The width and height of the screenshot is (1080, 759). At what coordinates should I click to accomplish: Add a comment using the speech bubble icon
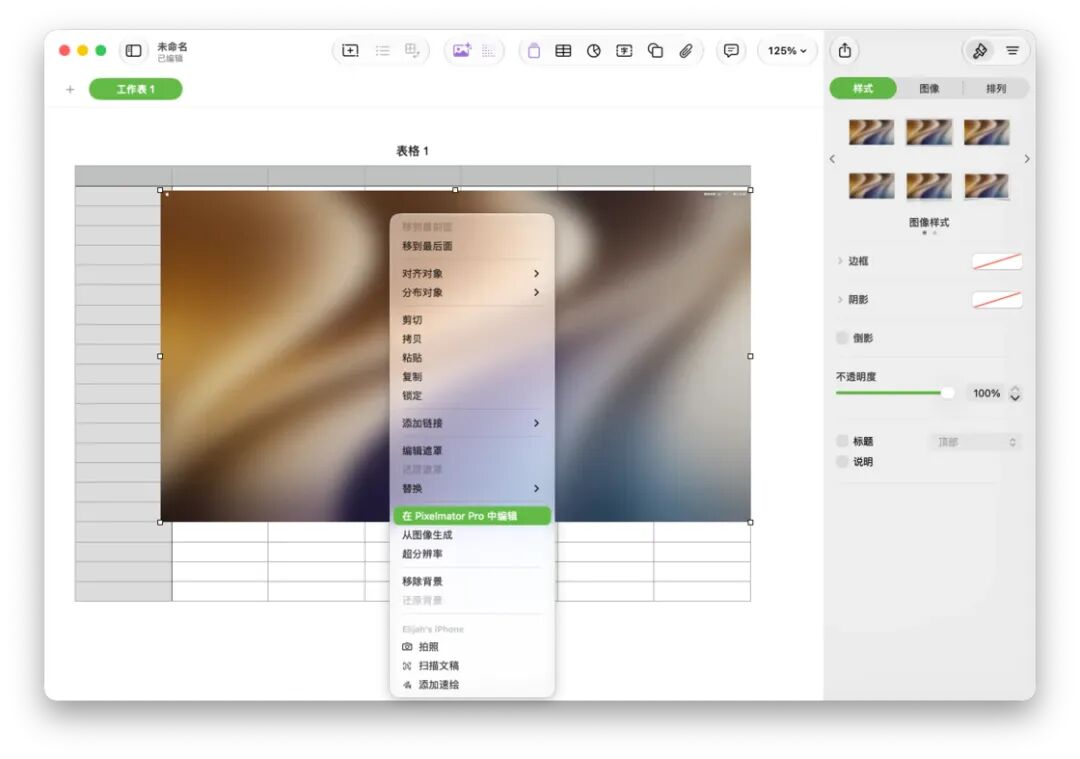pos(731,50)
